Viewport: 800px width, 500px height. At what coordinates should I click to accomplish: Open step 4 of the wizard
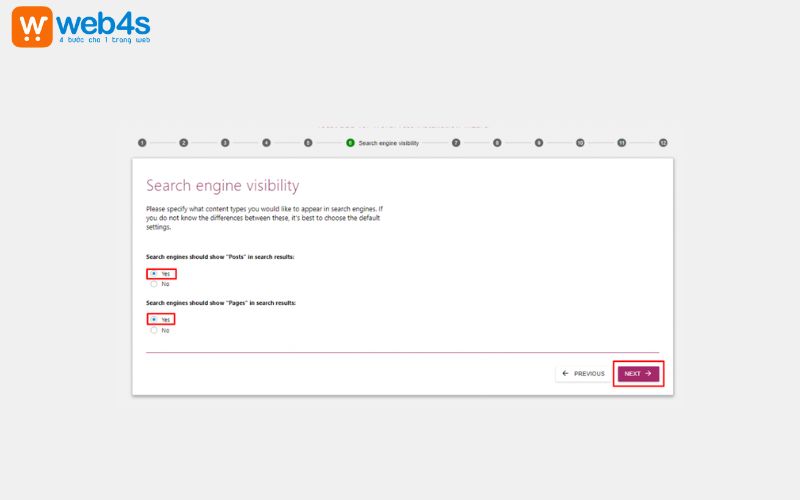coord(266,143)
